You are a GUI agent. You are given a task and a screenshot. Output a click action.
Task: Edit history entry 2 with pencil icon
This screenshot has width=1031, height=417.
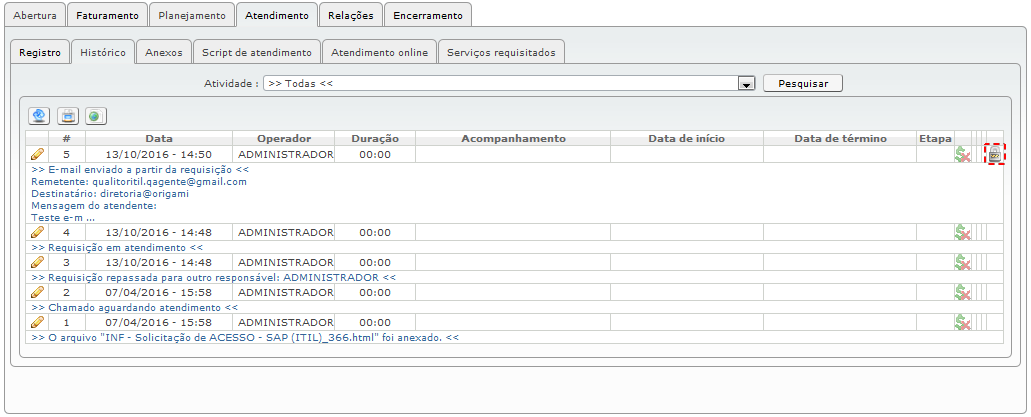[x=37, y=292]
